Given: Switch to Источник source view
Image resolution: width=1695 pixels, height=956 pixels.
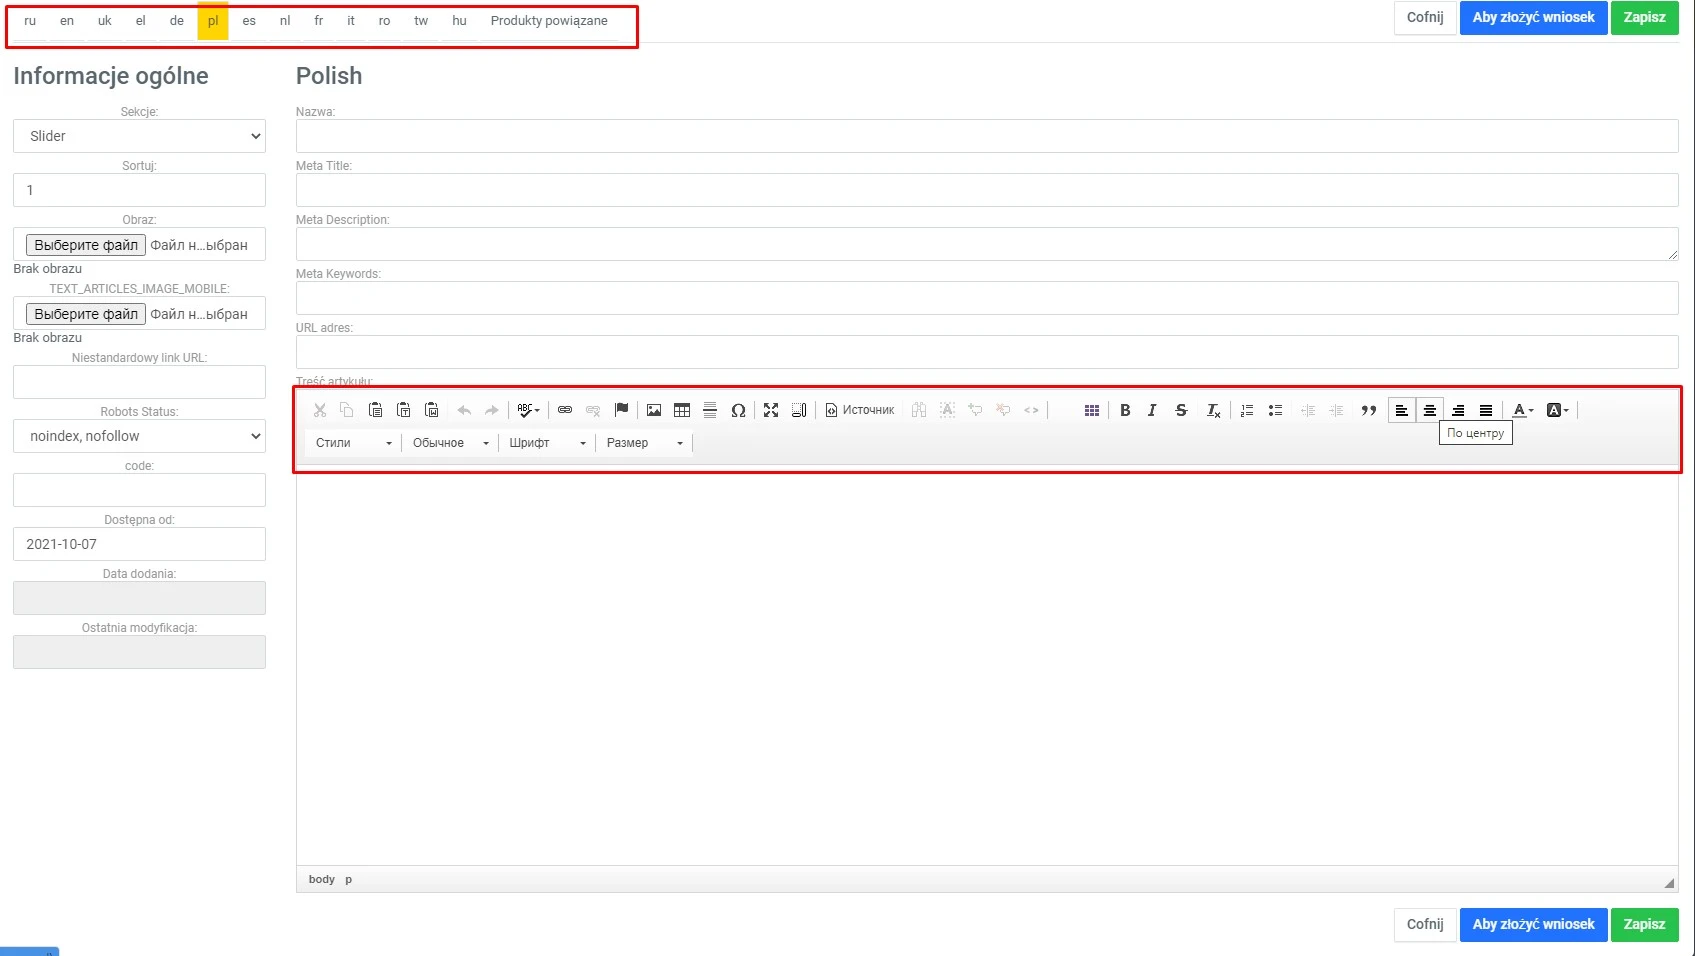Looking at the screenshot, I should [x=860, y=410].
